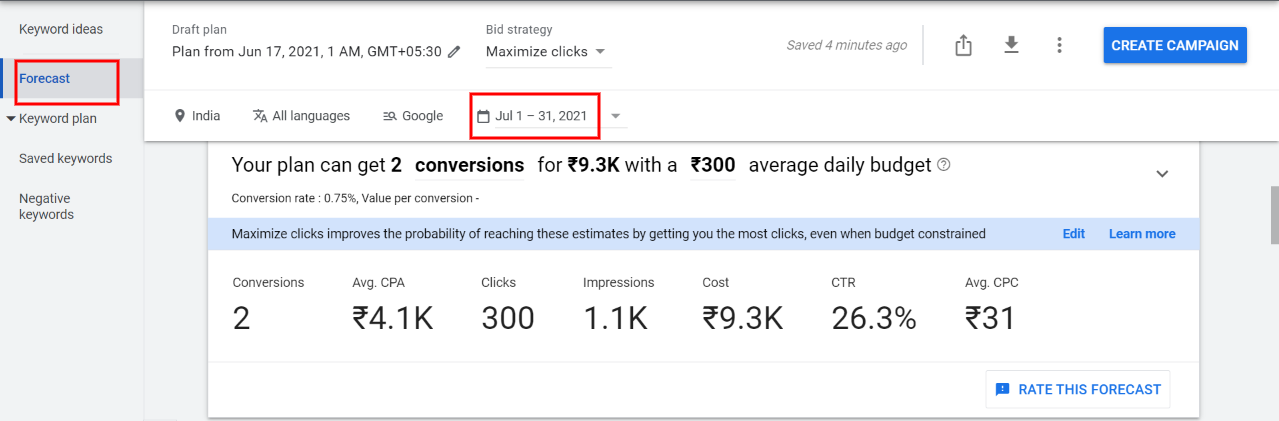
Task: Click the India location pin icon
Action: tap(180, 116)
